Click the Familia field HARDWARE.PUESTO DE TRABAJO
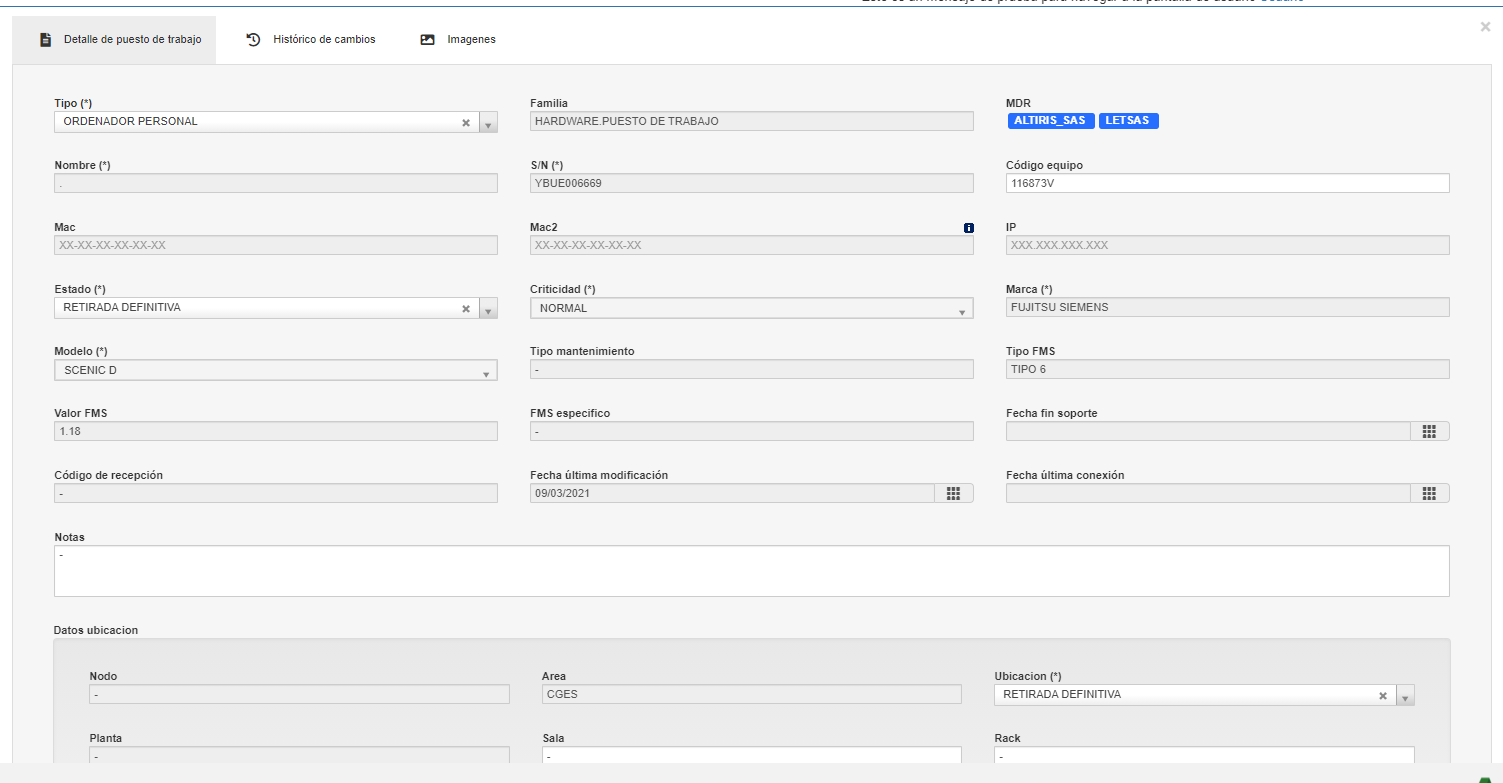The width and height of the screenshot is (1503, 783). click(751, 121)
